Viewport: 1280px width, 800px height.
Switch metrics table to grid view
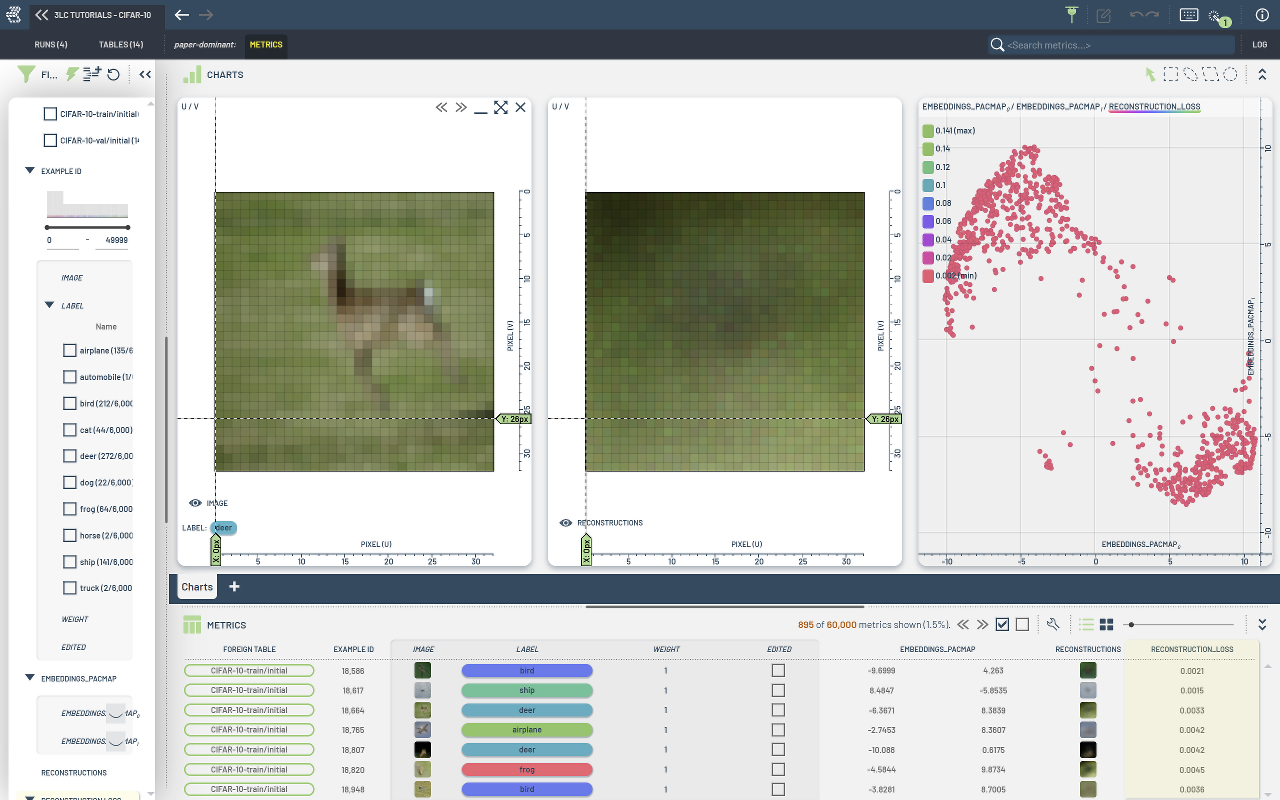tap(1107, 624)
